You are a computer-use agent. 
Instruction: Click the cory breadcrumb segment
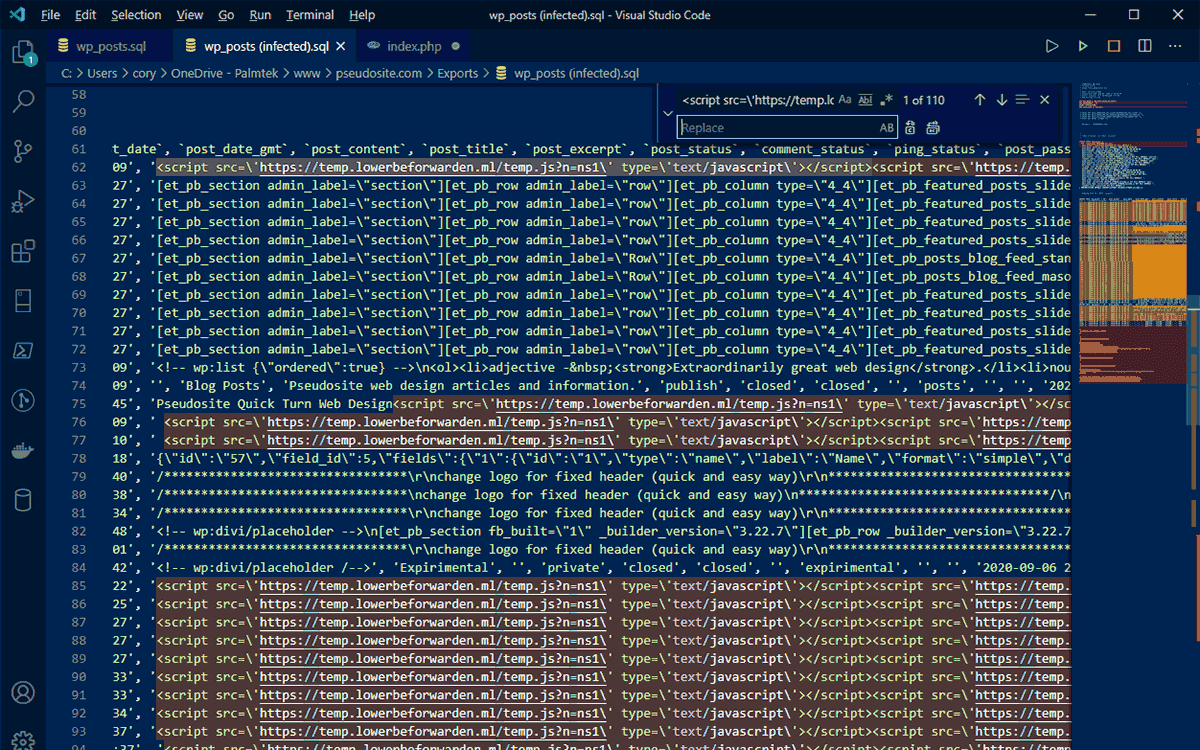click(x=144, y=73)
